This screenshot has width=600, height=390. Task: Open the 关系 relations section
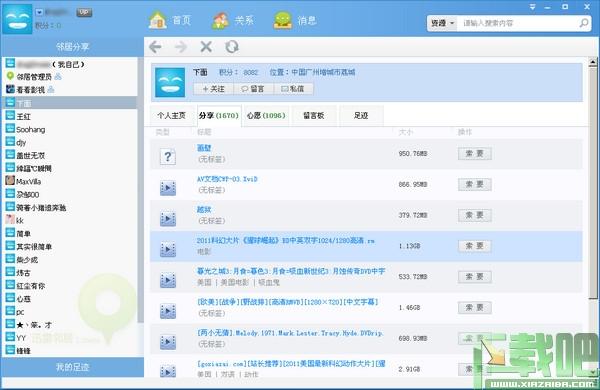[x=233, y=20]
